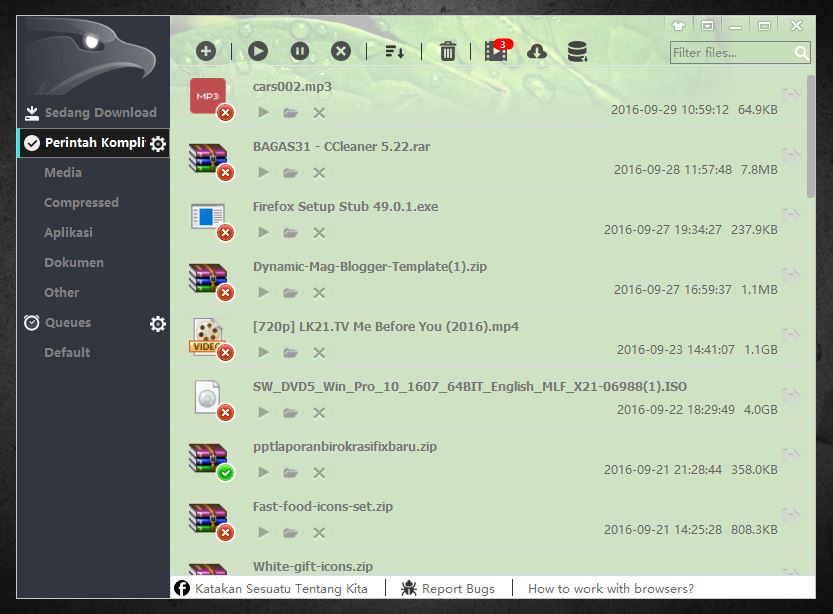Open folder icon for Firefox Setup Stub 49.0.1.exe
The width and height of the screenshot is (833, 614).
290,233
